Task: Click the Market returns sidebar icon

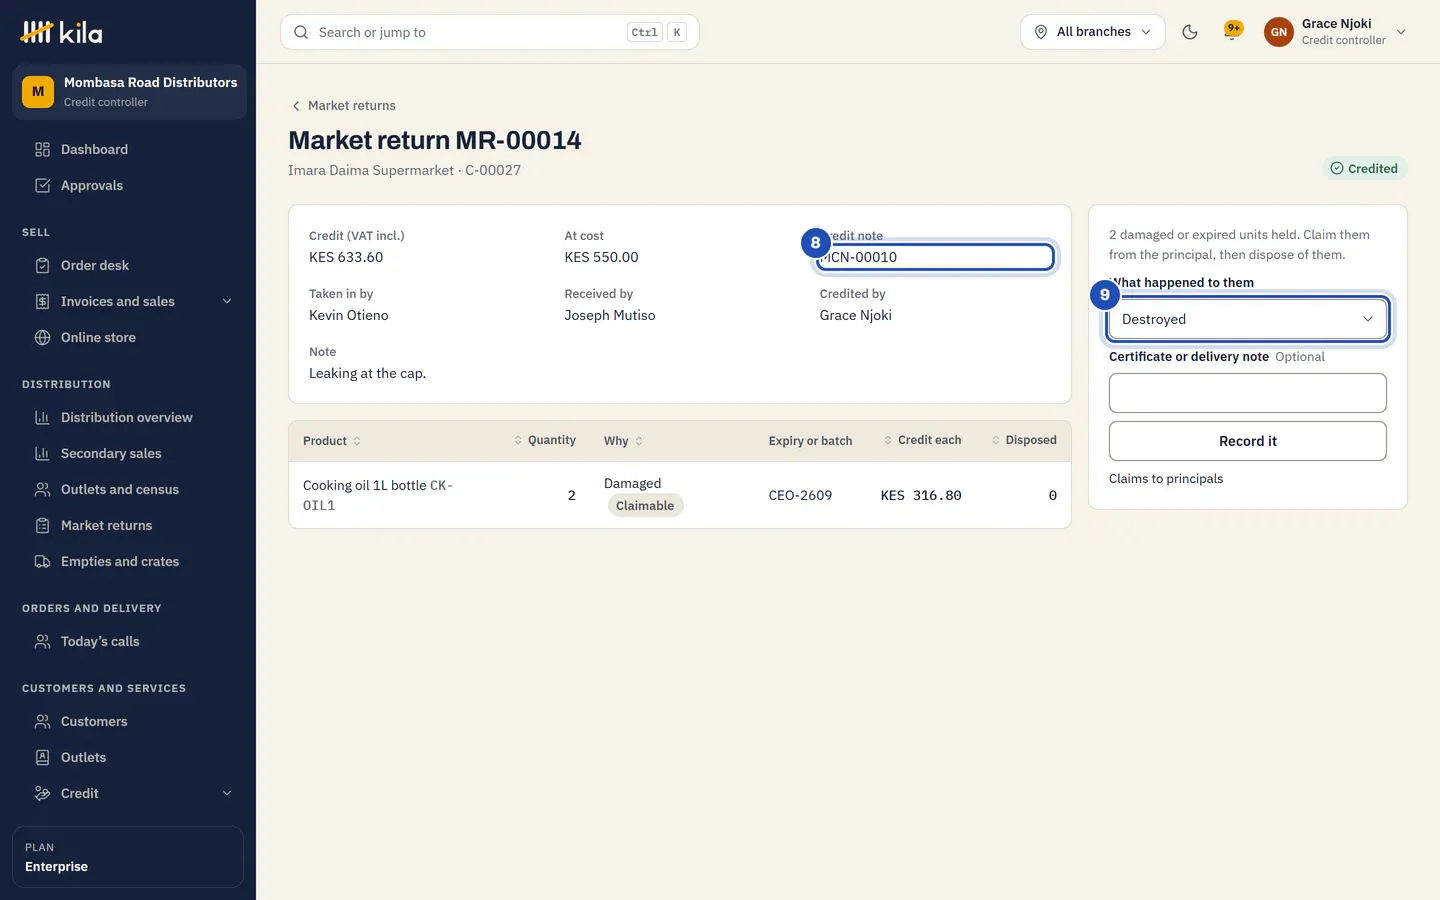Action: point(42,526)
